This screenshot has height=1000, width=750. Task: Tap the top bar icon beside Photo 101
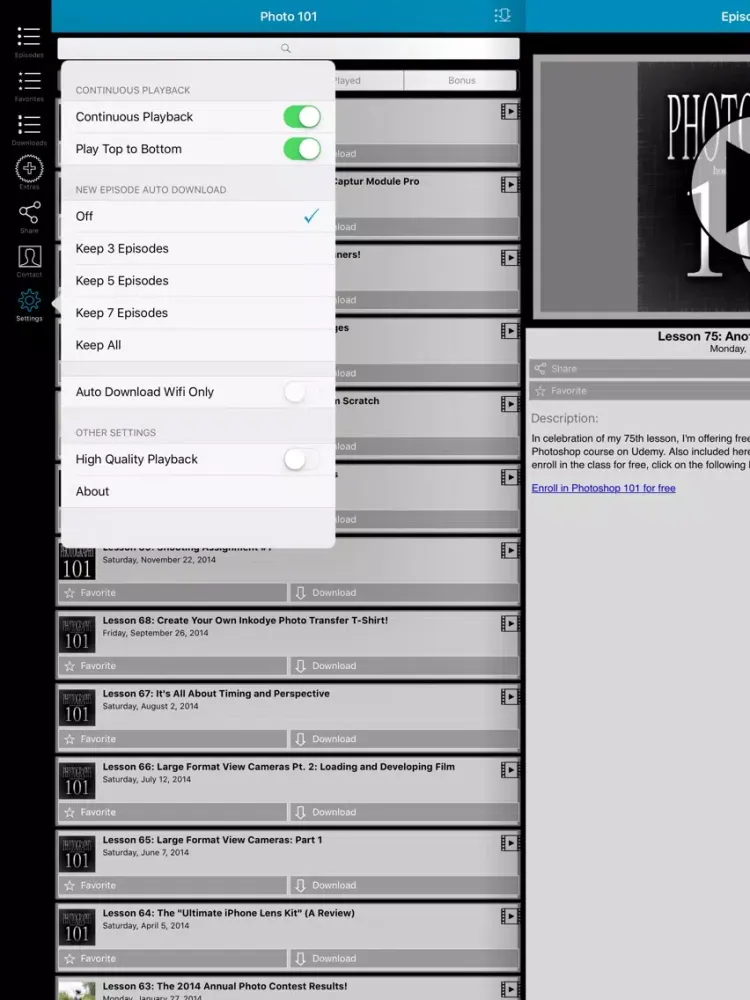(502, 16)
